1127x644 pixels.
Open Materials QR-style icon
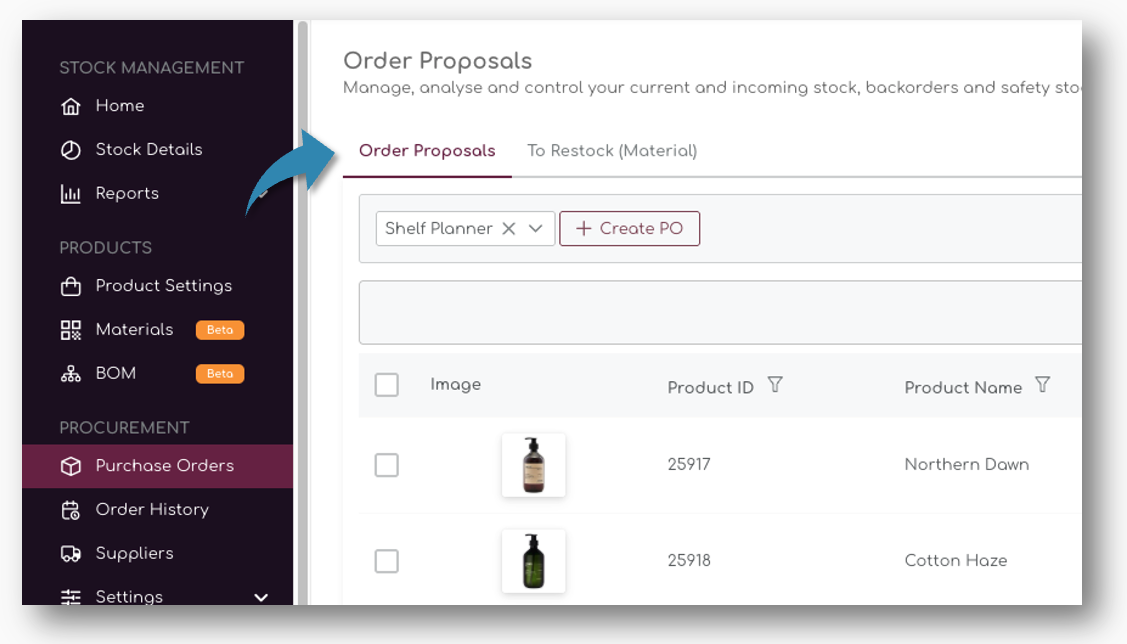pos(70,330)
